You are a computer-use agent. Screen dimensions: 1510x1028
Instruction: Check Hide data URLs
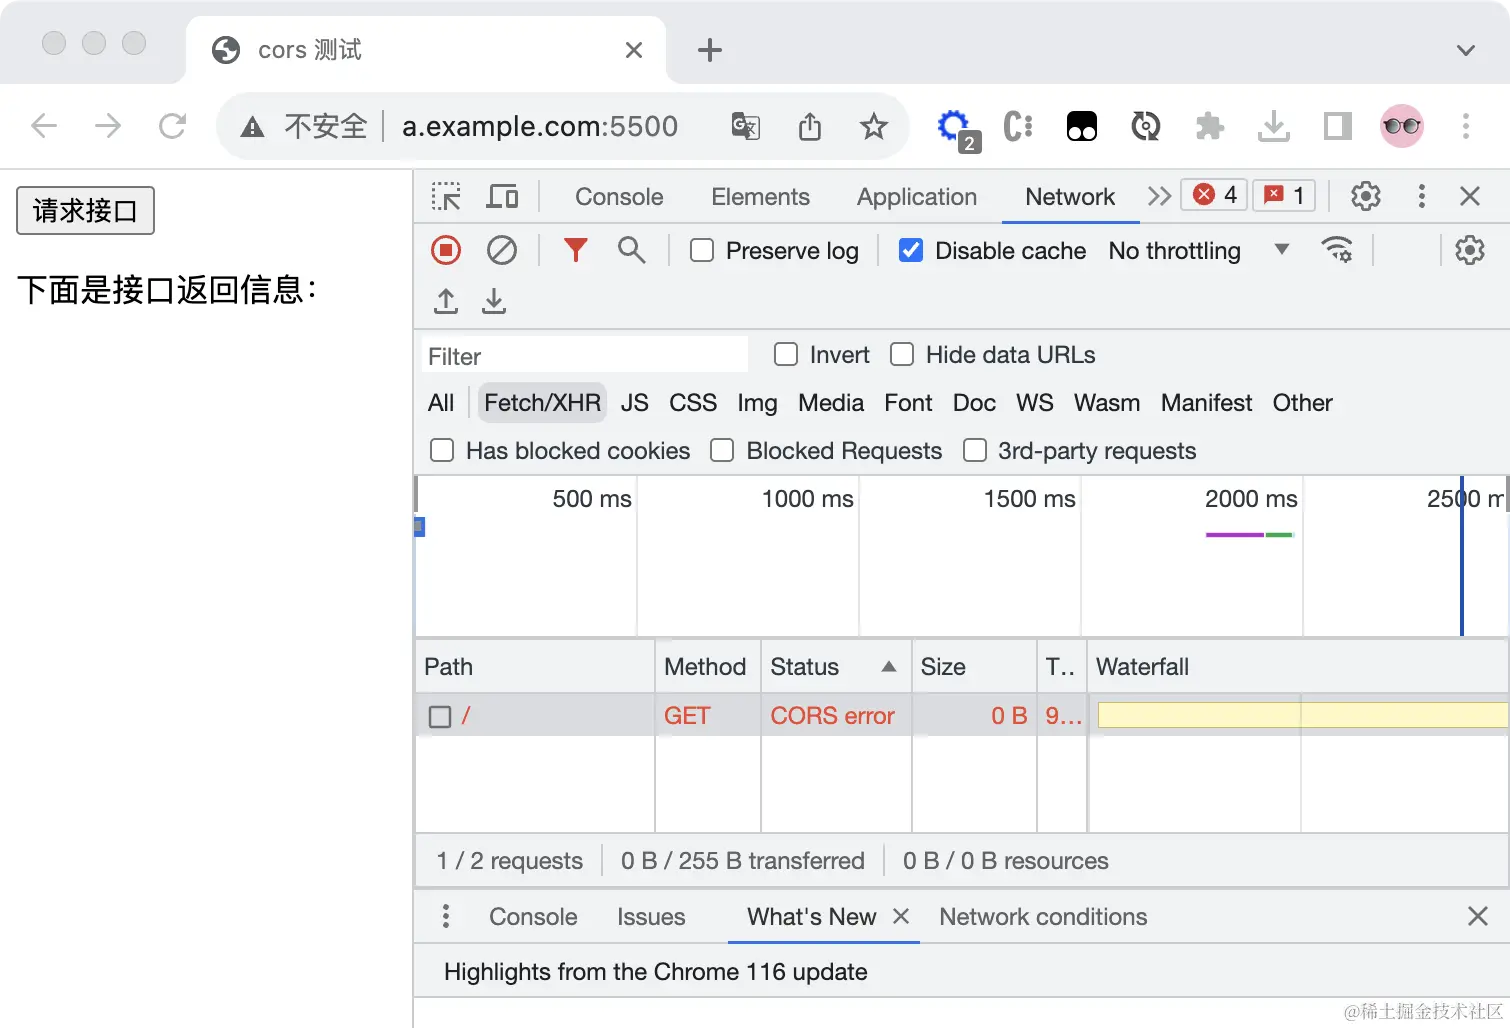[902, 354]
